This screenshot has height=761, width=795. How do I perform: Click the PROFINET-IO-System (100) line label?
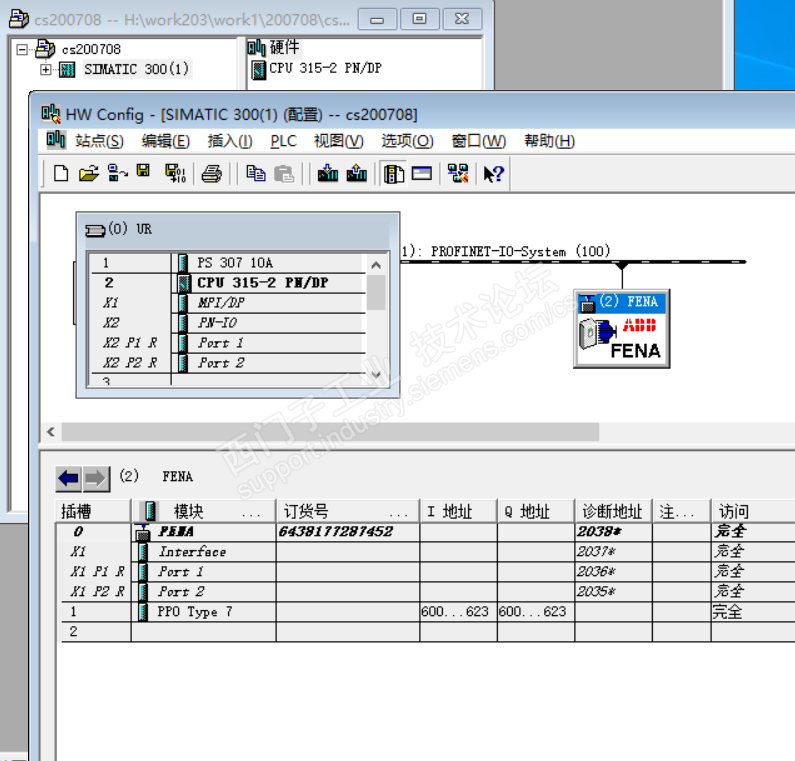click(520, 251)
